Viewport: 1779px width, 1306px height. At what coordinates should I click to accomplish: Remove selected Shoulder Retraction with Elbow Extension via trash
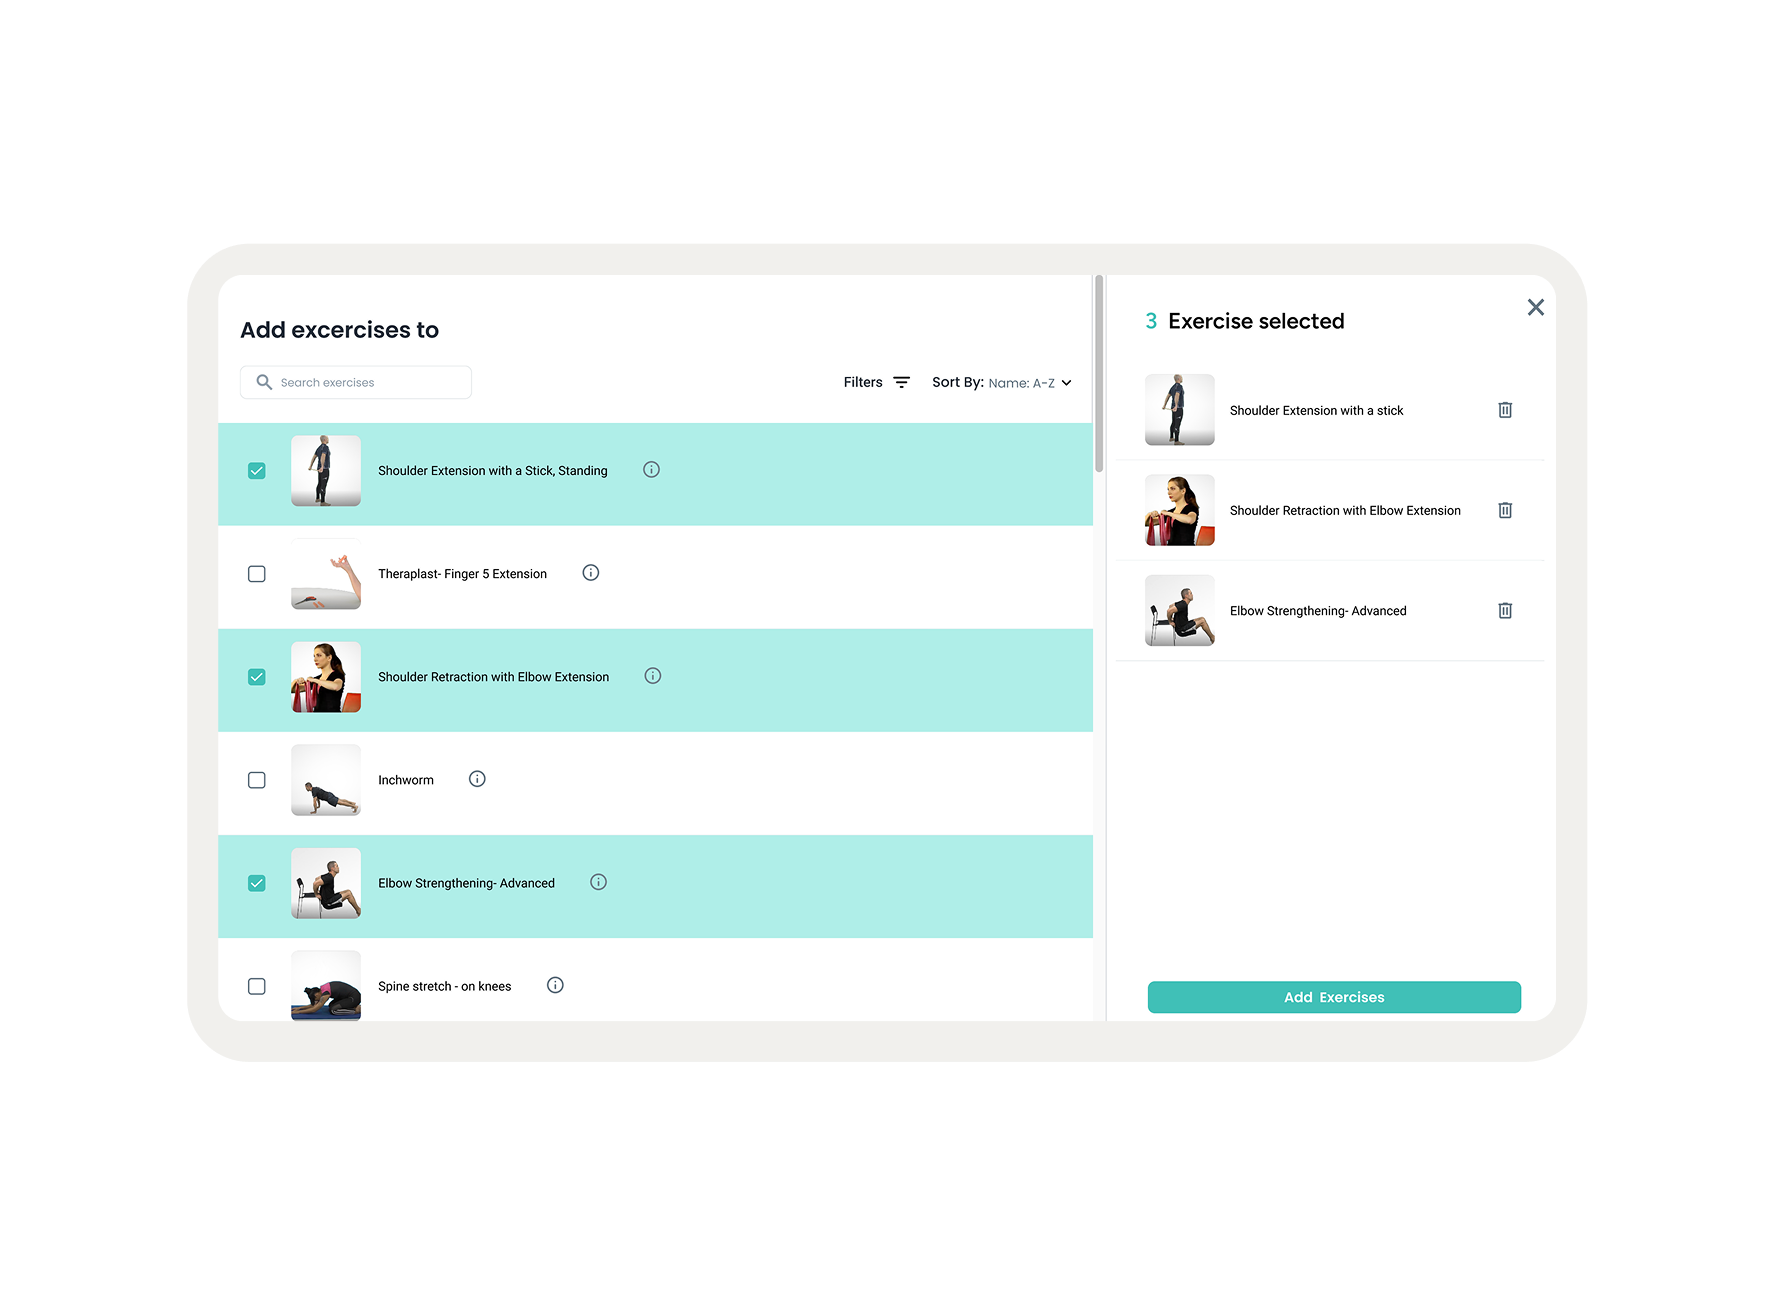pyautogui.click(x=1505, y=510)
